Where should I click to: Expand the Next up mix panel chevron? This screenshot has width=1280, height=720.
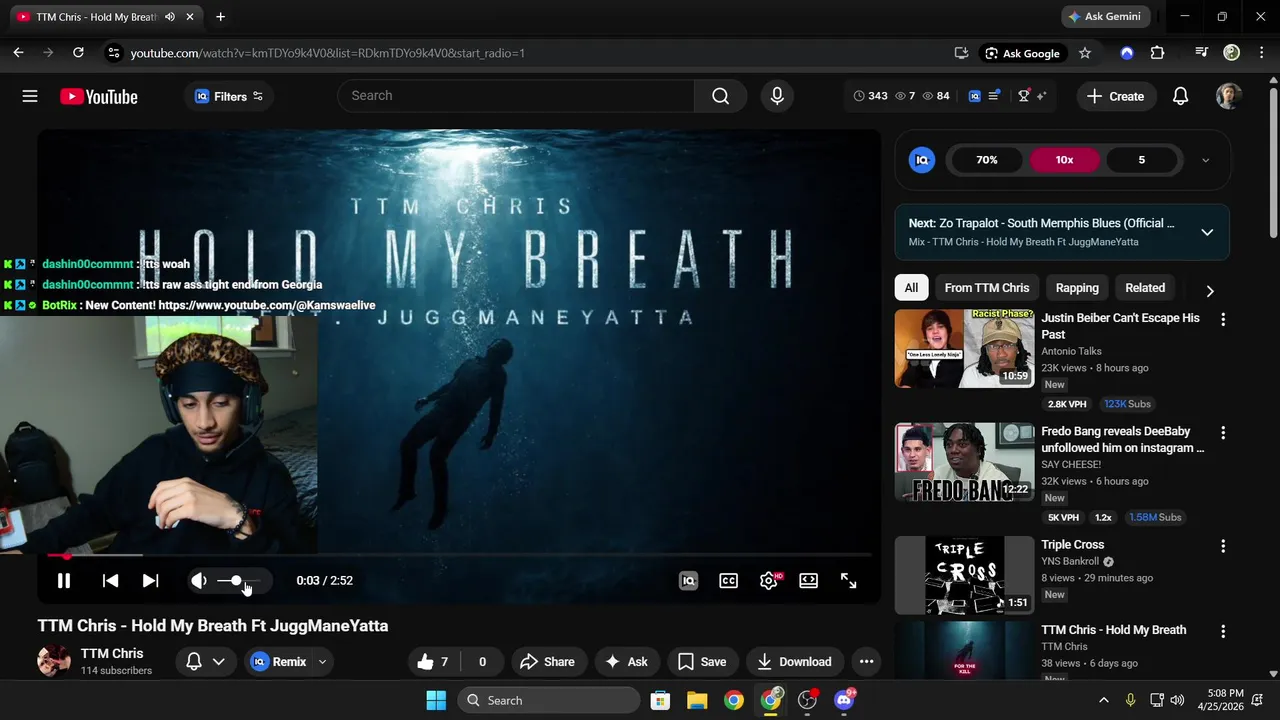(1207, 232)
